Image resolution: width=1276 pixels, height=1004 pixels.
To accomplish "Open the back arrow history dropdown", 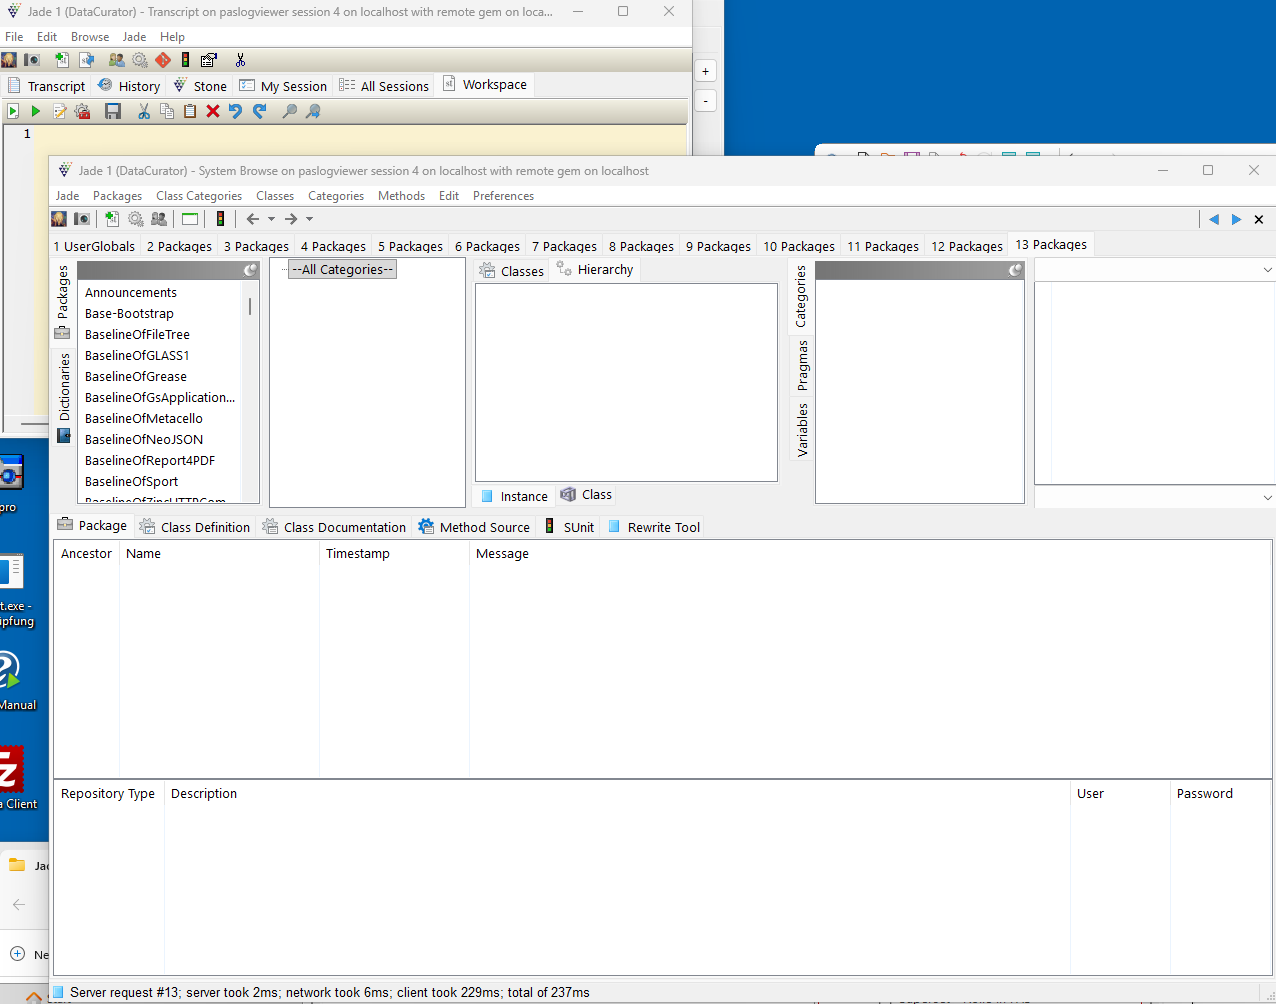I will click(271, 219).
